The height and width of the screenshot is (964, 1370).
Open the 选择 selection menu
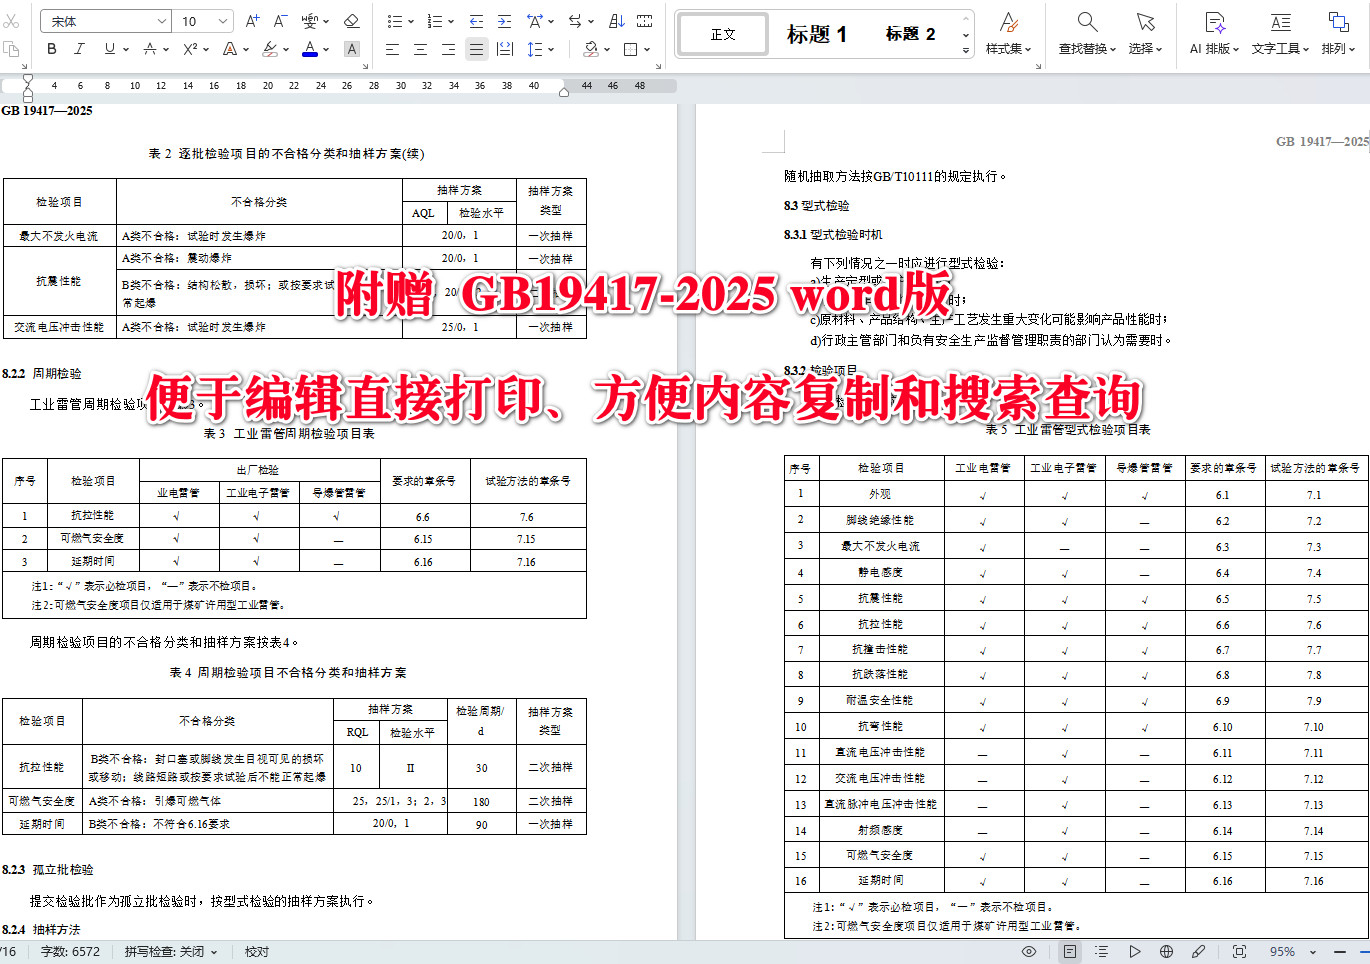[1145, 33]
